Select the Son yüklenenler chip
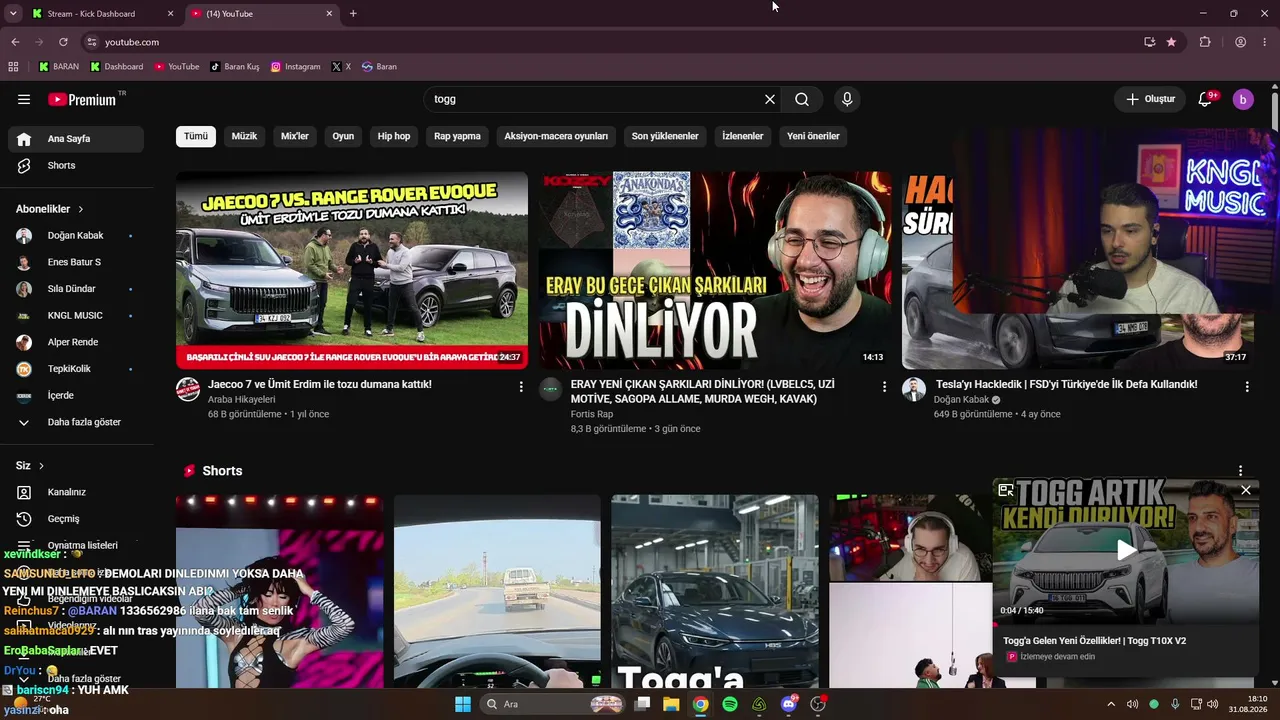Image resolution: width=1280 pixels, height=720 pixels. [665, 136]
